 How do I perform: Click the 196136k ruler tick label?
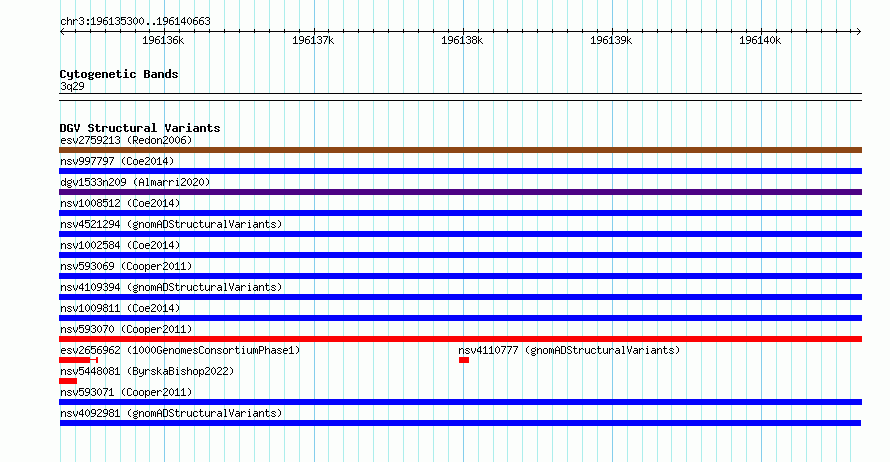163,40
